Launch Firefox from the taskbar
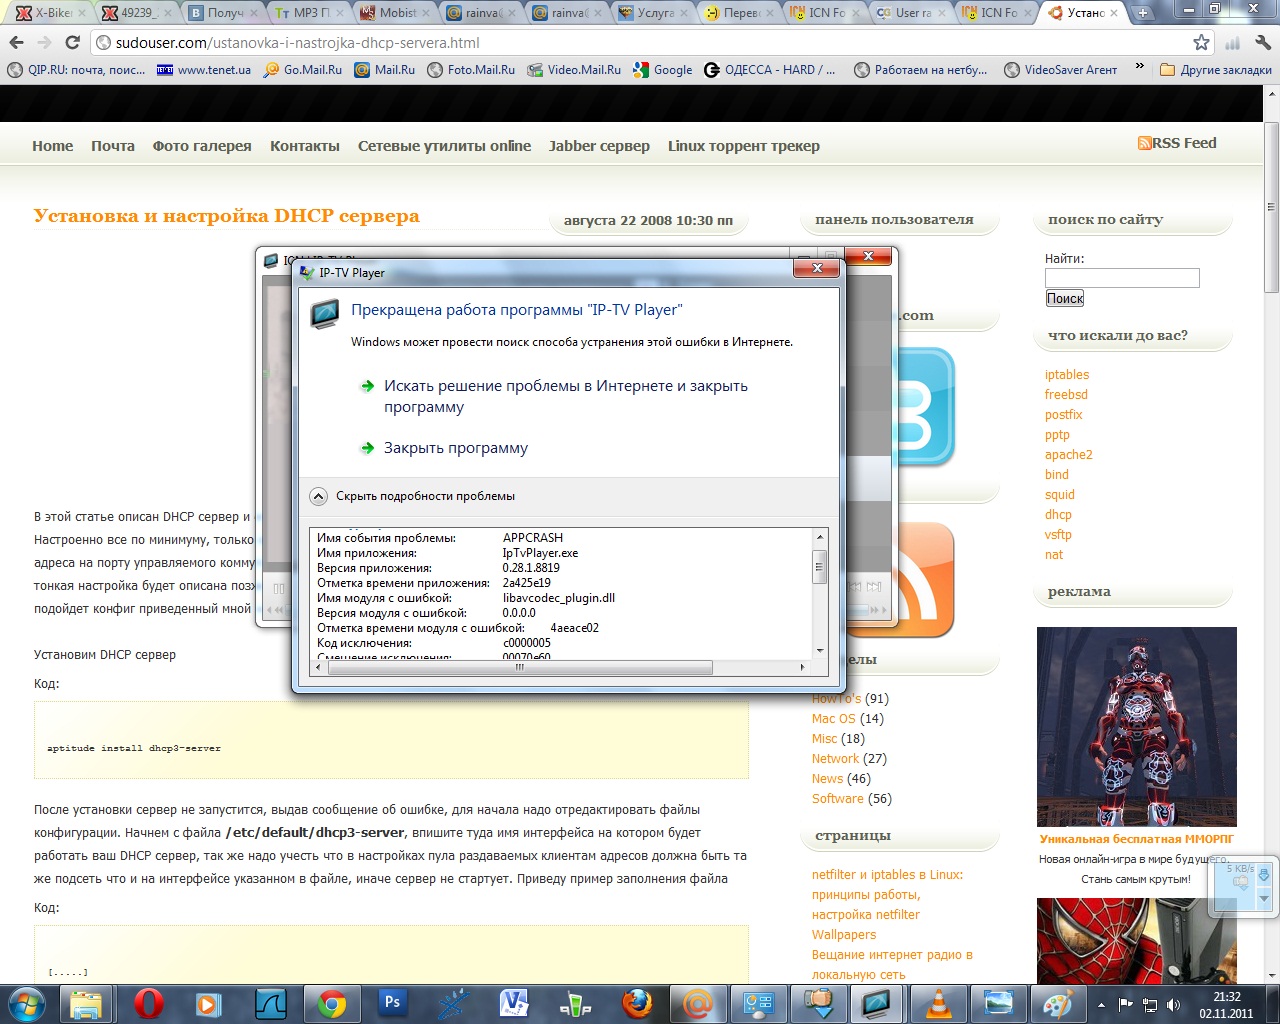 point(637,1003)
